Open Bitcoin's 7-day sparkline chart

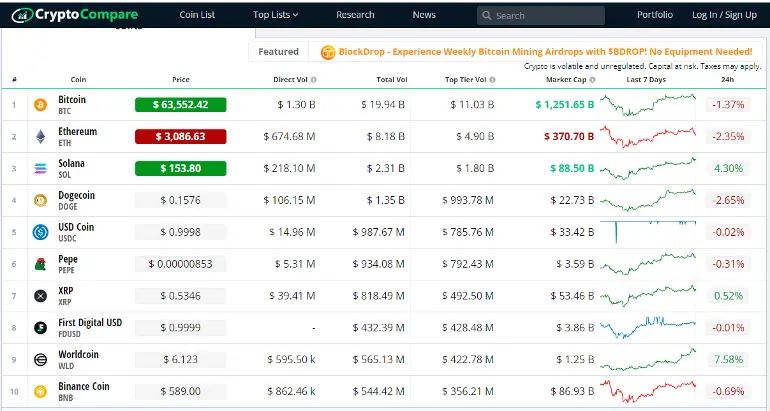tap(647, 104)
